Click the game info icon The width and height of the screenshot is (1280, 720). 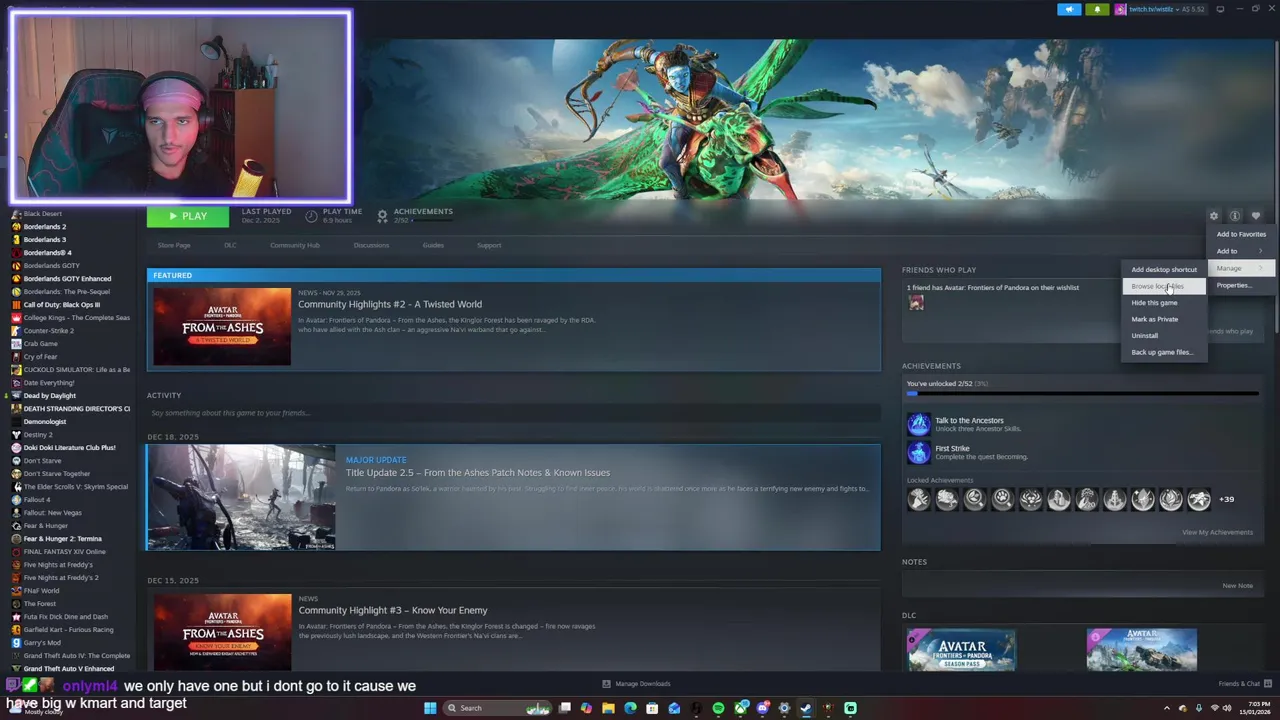(1235, 216)
